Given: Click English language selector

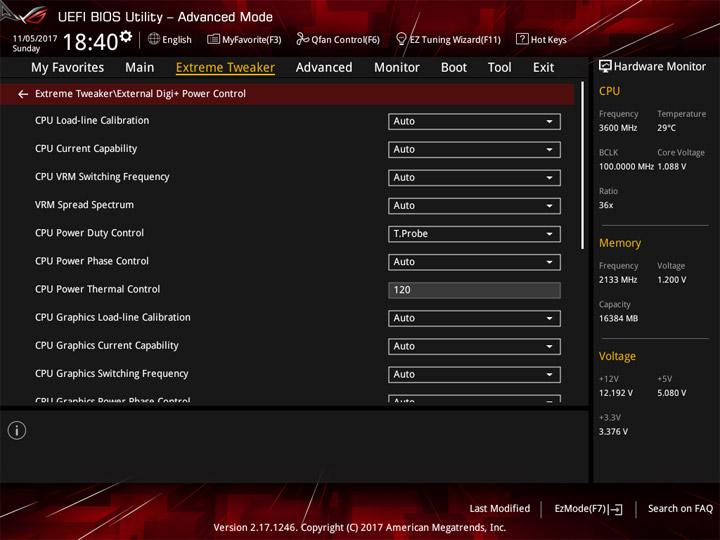Looking at the screenshot, I should click(x=176, y=40).
